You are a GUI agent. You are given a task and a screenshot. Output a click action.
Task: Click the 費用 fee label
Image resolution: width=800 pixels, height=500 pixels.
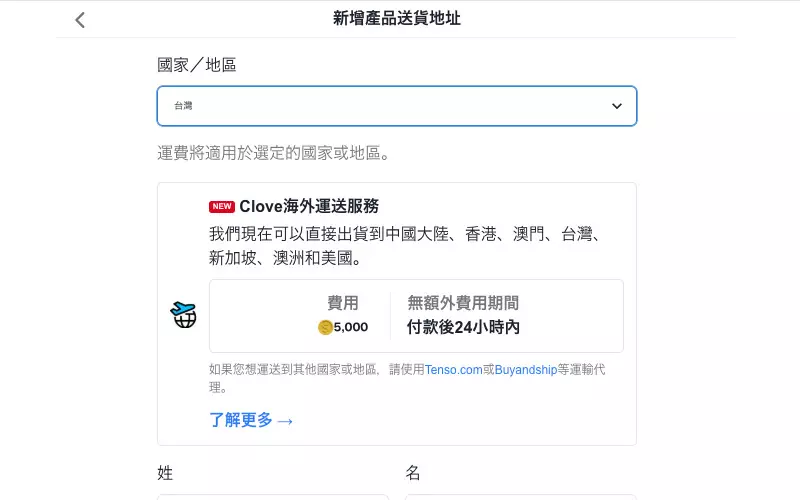tap(342, 303)
